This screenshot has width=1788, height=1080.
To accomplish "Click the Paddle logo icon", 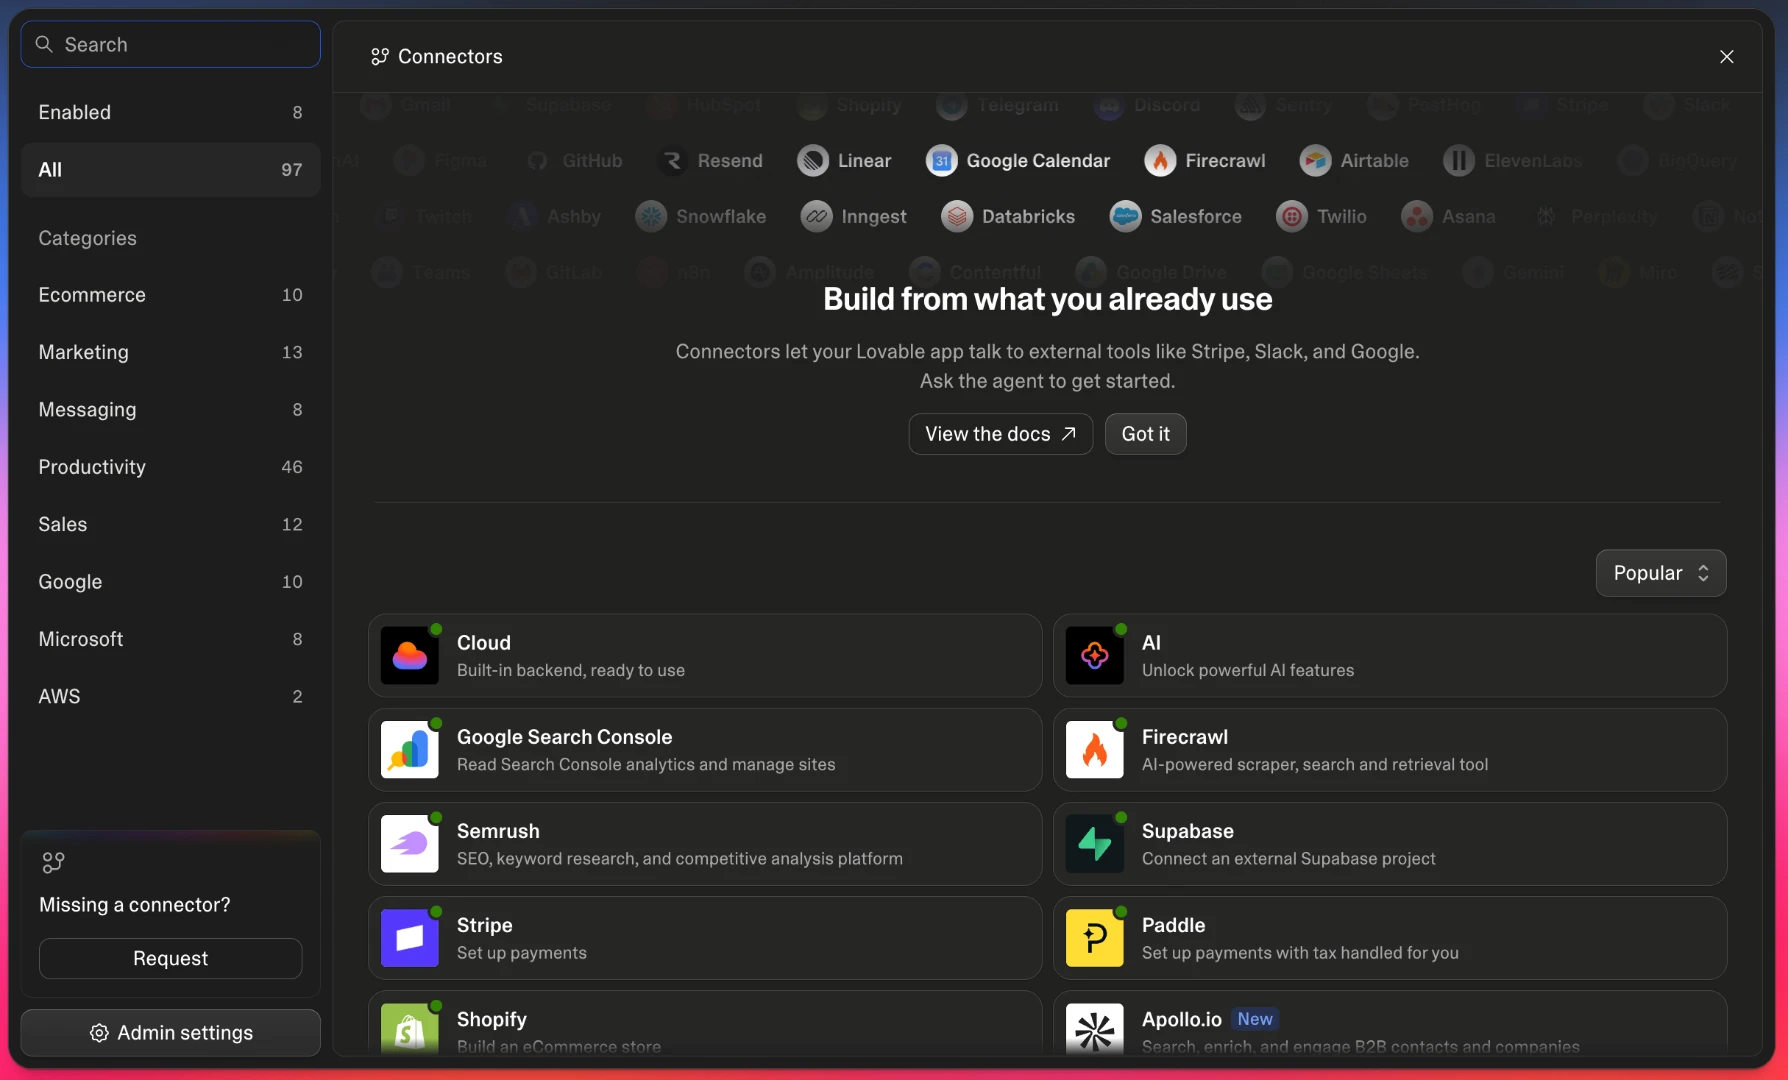I will tap(1094, 938).
